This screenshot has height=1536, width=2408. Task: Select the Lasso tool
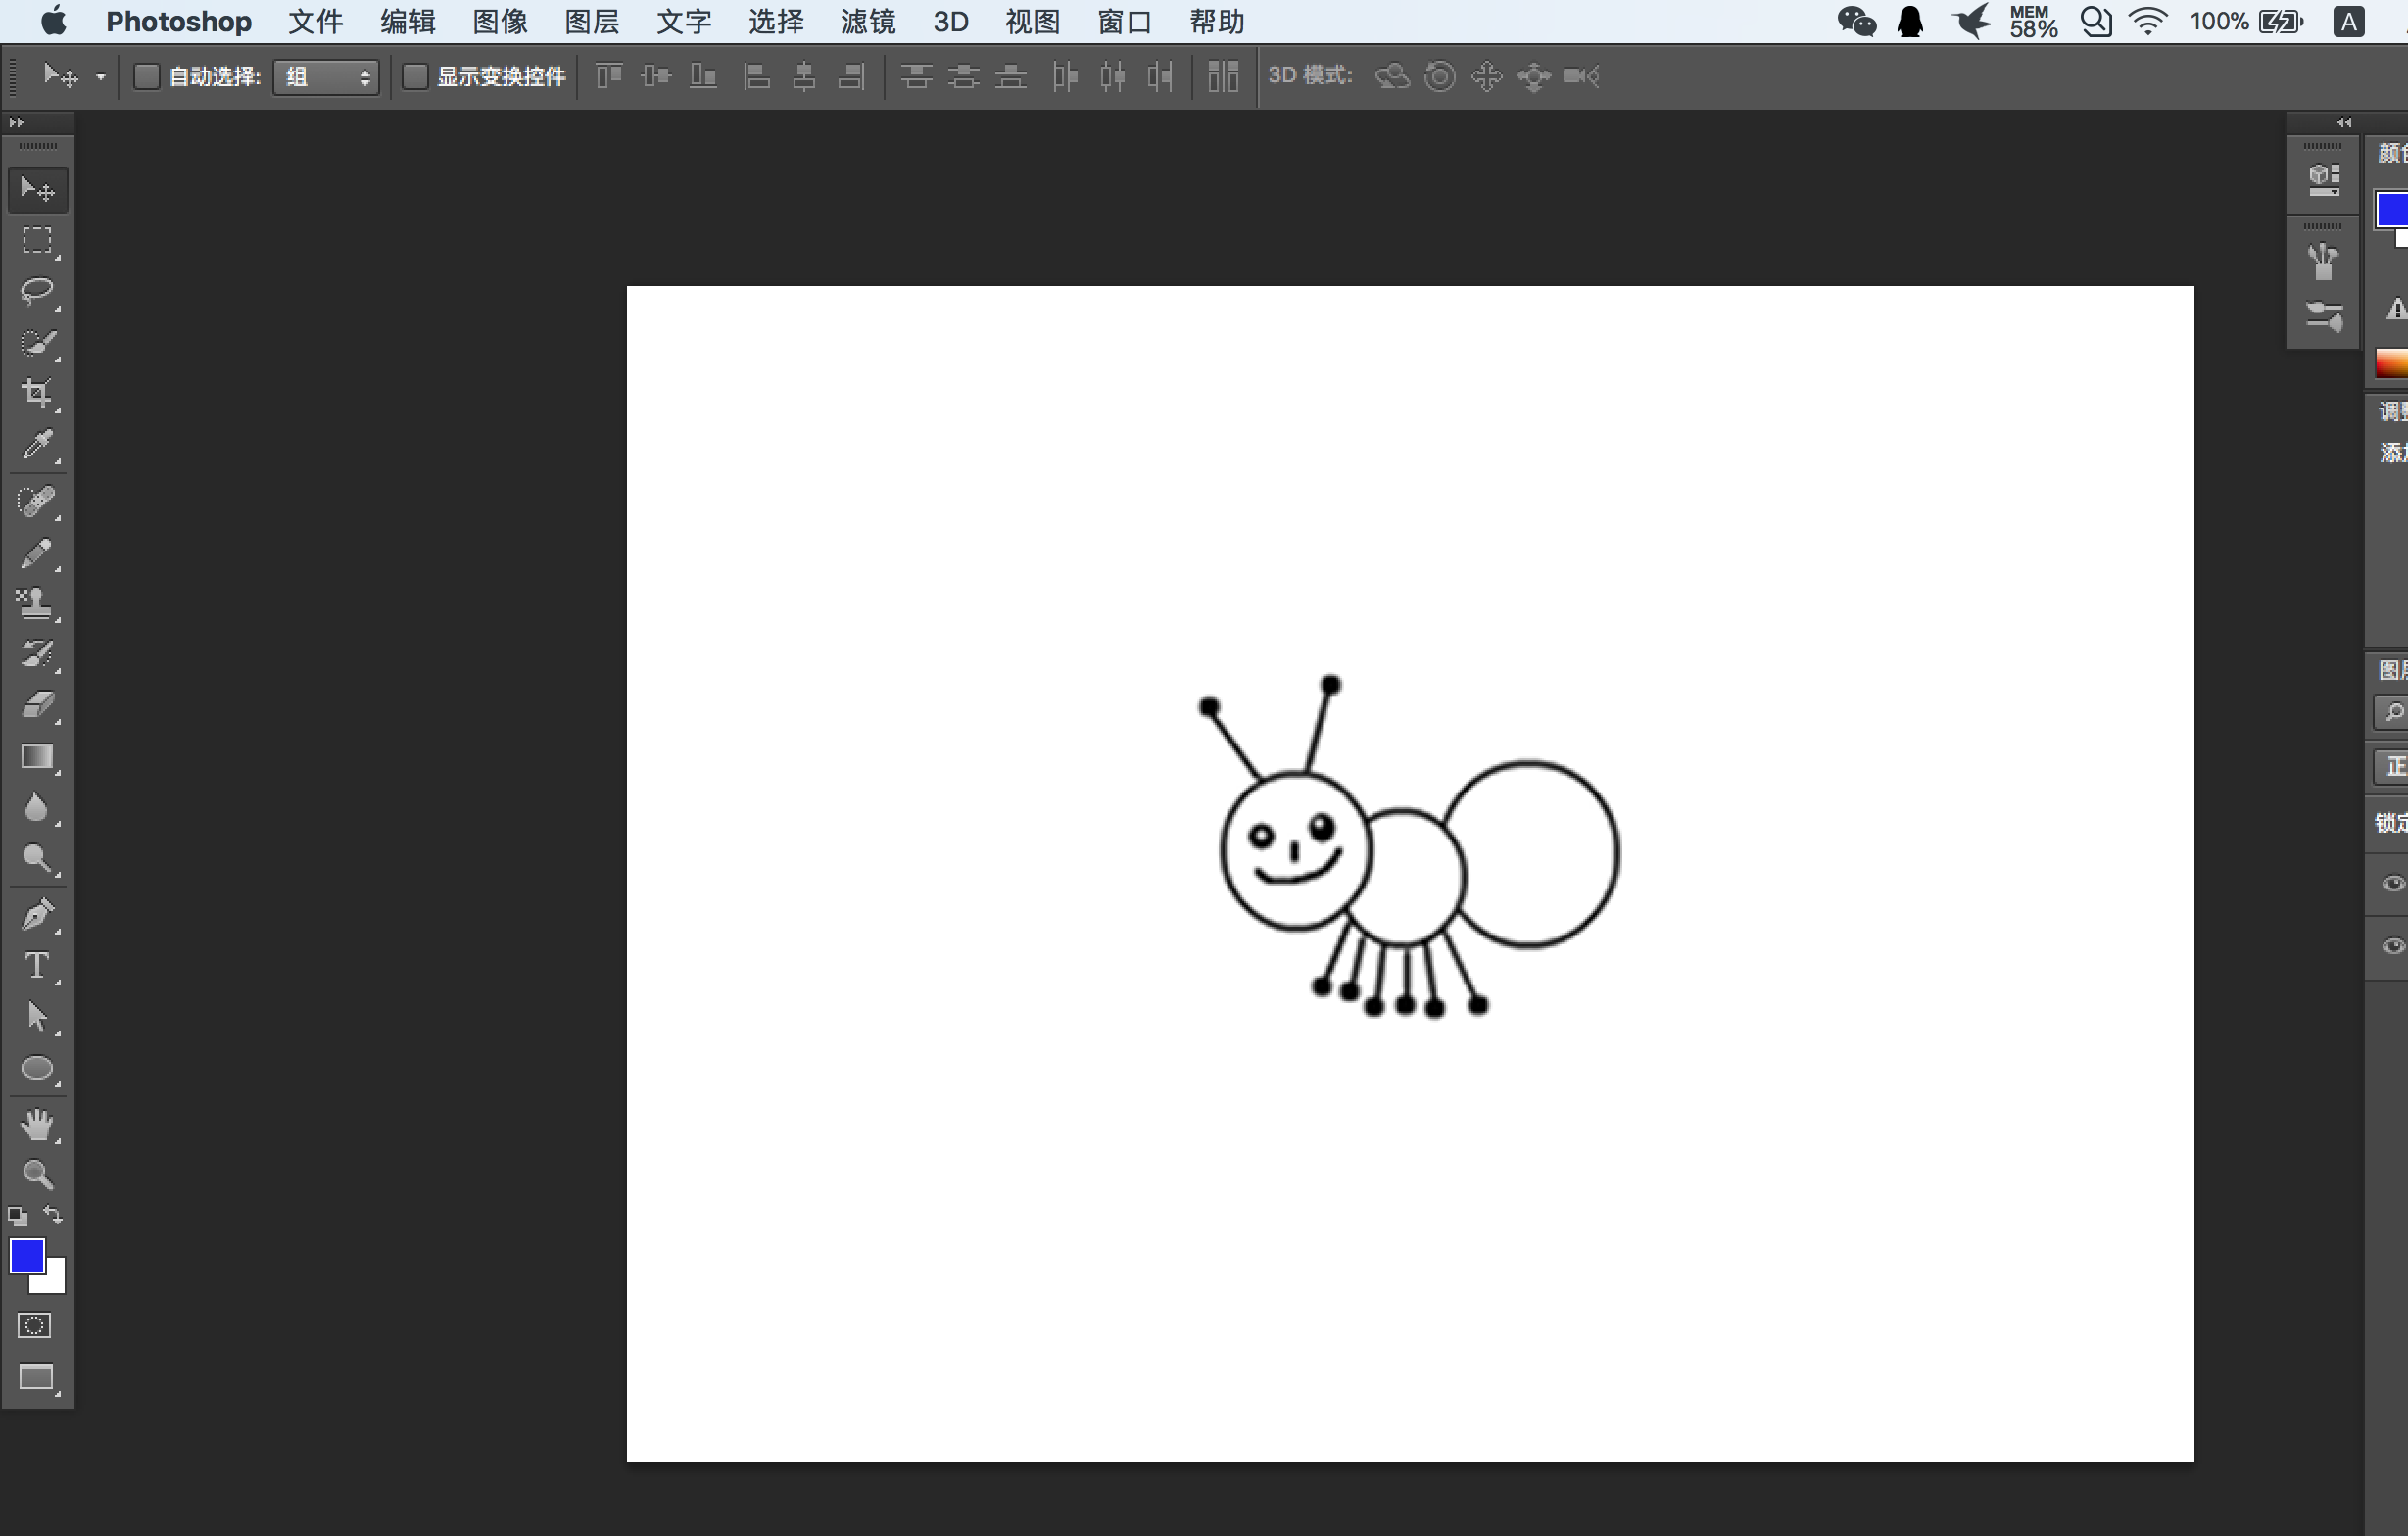point(38,291)
